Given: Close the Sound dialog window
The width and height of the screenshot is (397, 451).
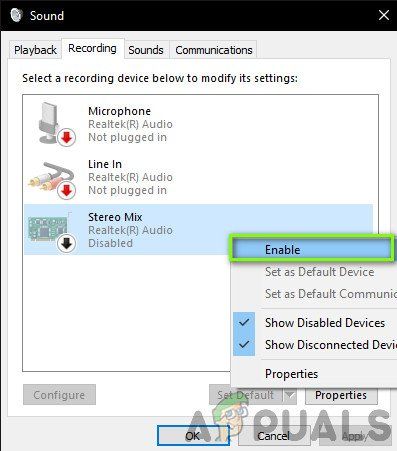Looking at the screenshot, I should [x=384, y=15].
